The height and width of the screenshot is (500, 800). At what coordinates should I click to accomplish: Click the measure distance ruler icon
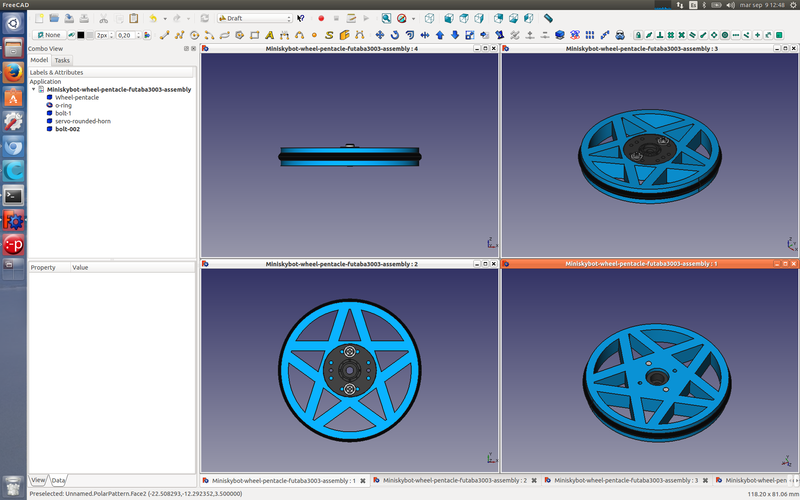click(x=548, y=18)
